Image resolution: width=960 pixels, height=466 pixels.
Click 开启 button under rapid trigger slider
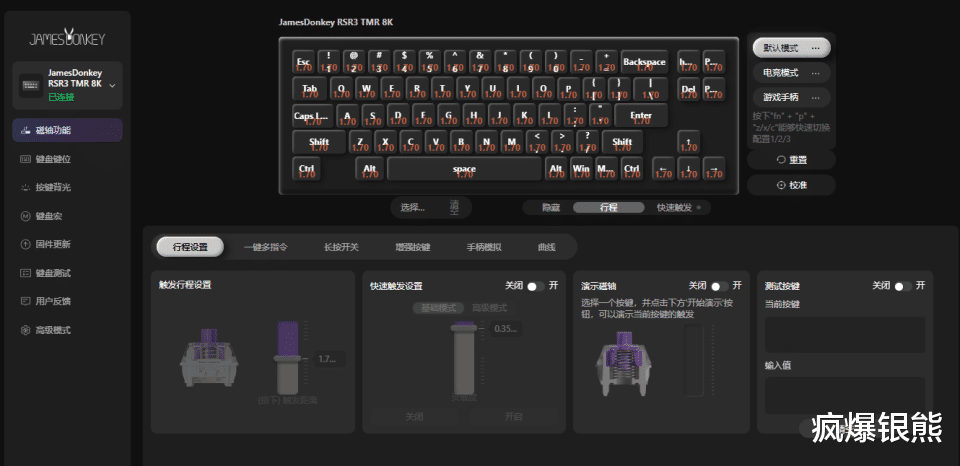pyautogui.click(x=514, y=416)
